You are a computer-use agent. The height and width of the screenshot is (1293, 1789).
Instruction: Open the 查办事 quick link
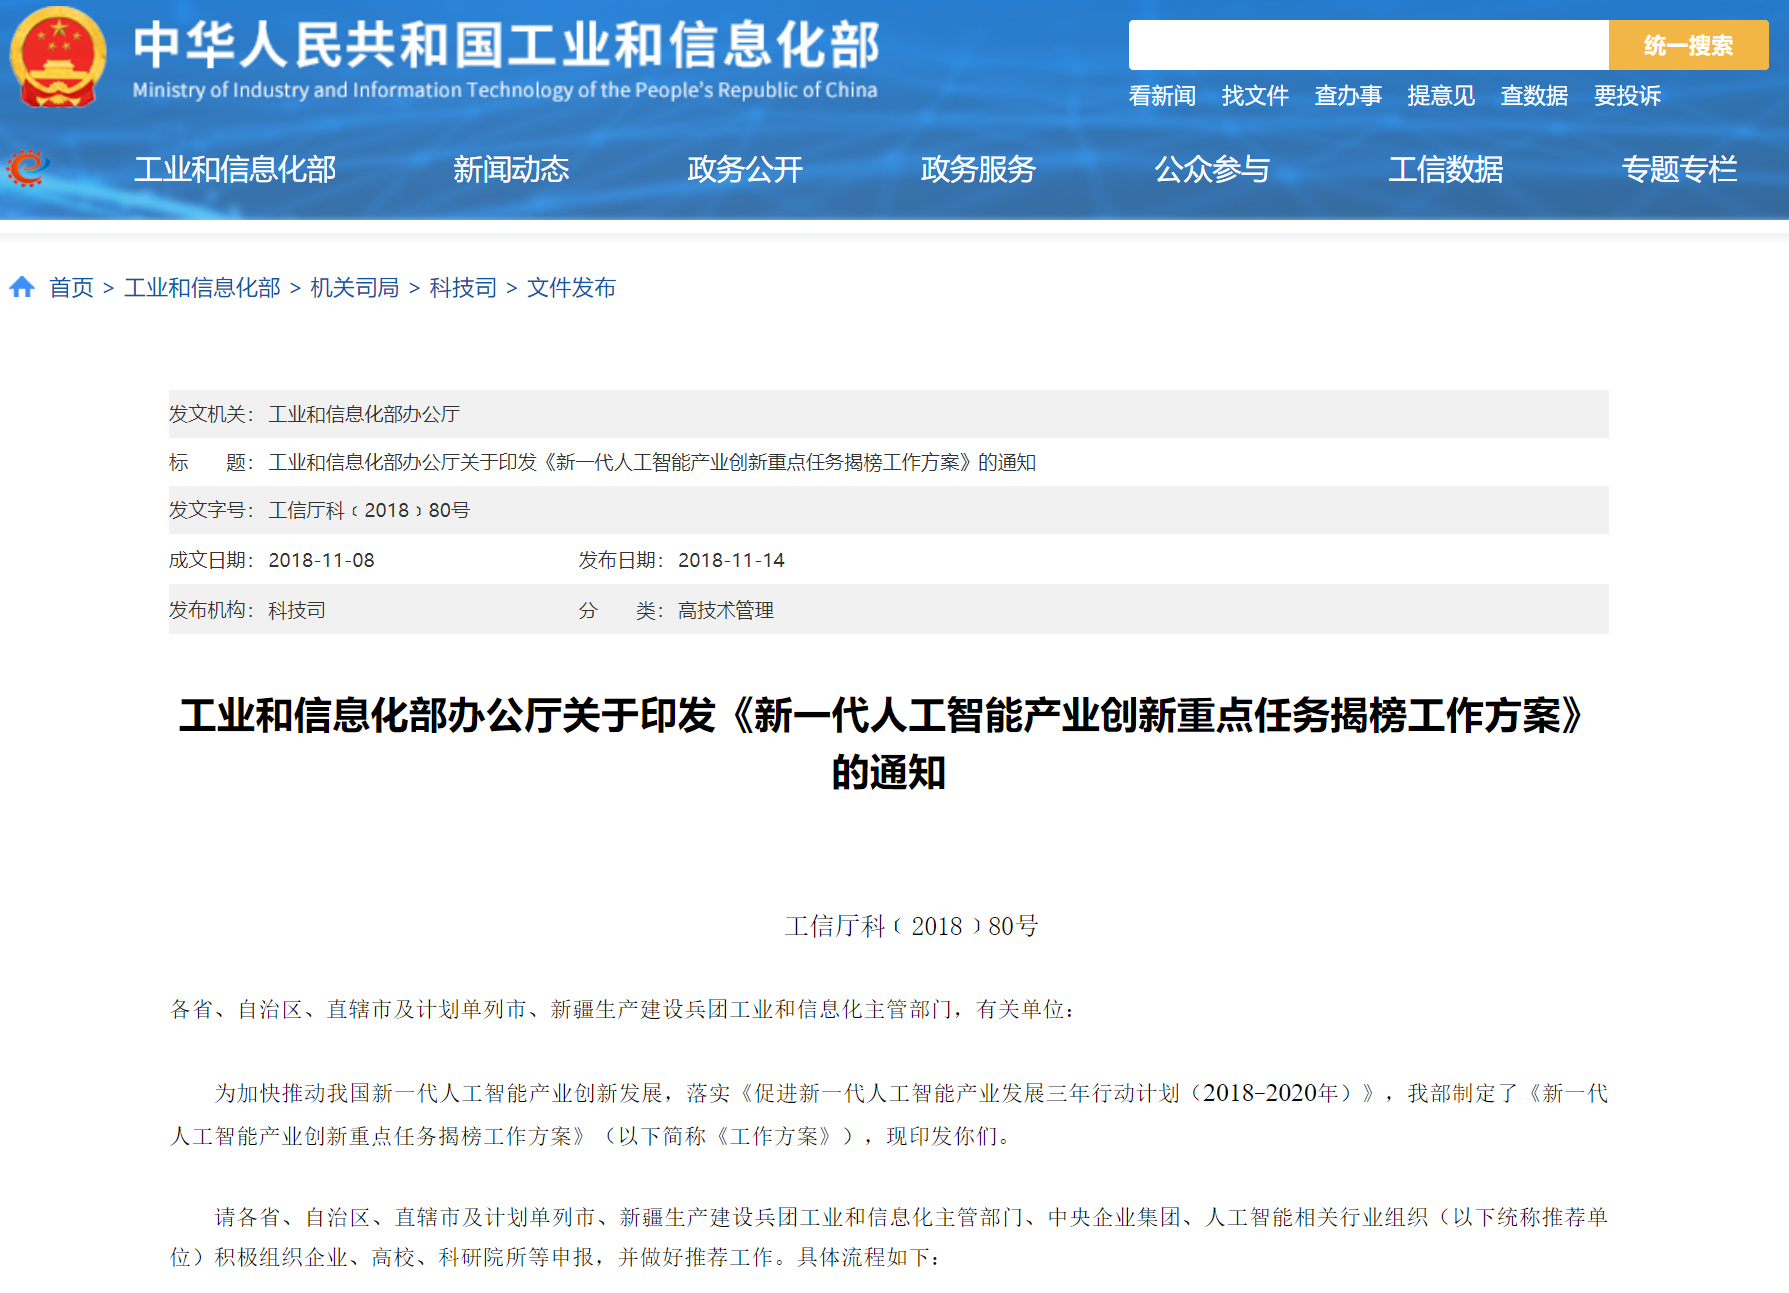click(x=1348, y=96)
